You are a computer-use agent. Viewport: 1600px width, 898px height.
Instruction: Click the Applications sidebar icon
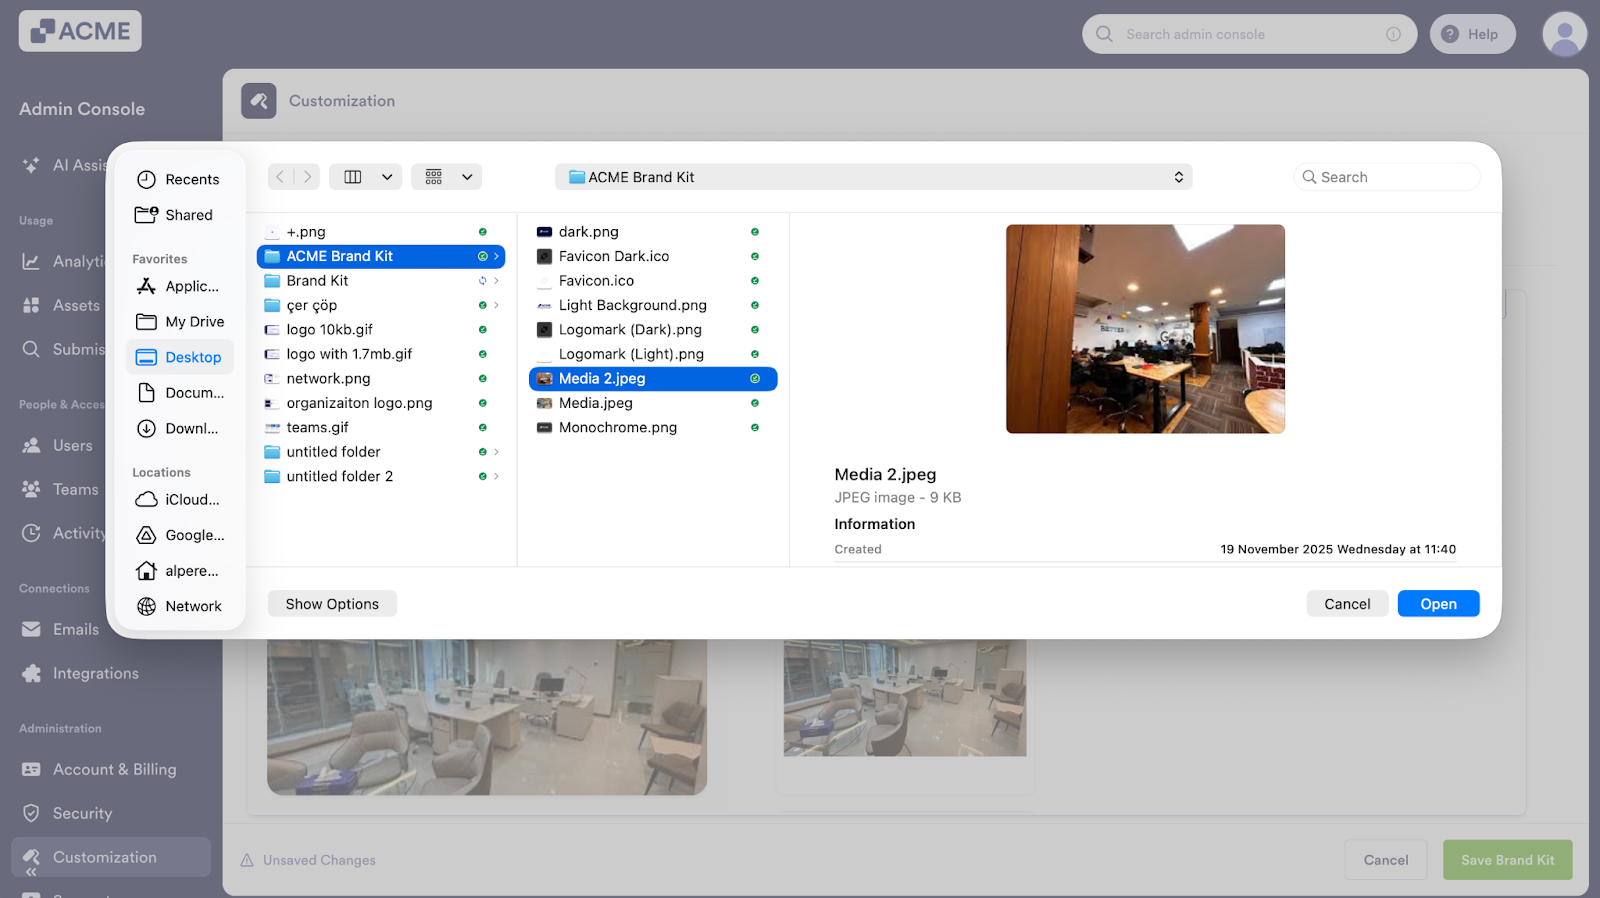tap(146, 286)
